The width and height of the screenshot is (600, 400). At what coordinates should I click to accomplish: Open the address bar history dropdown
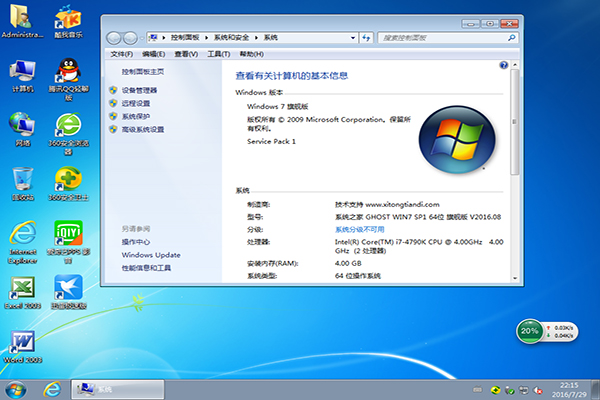353,38
